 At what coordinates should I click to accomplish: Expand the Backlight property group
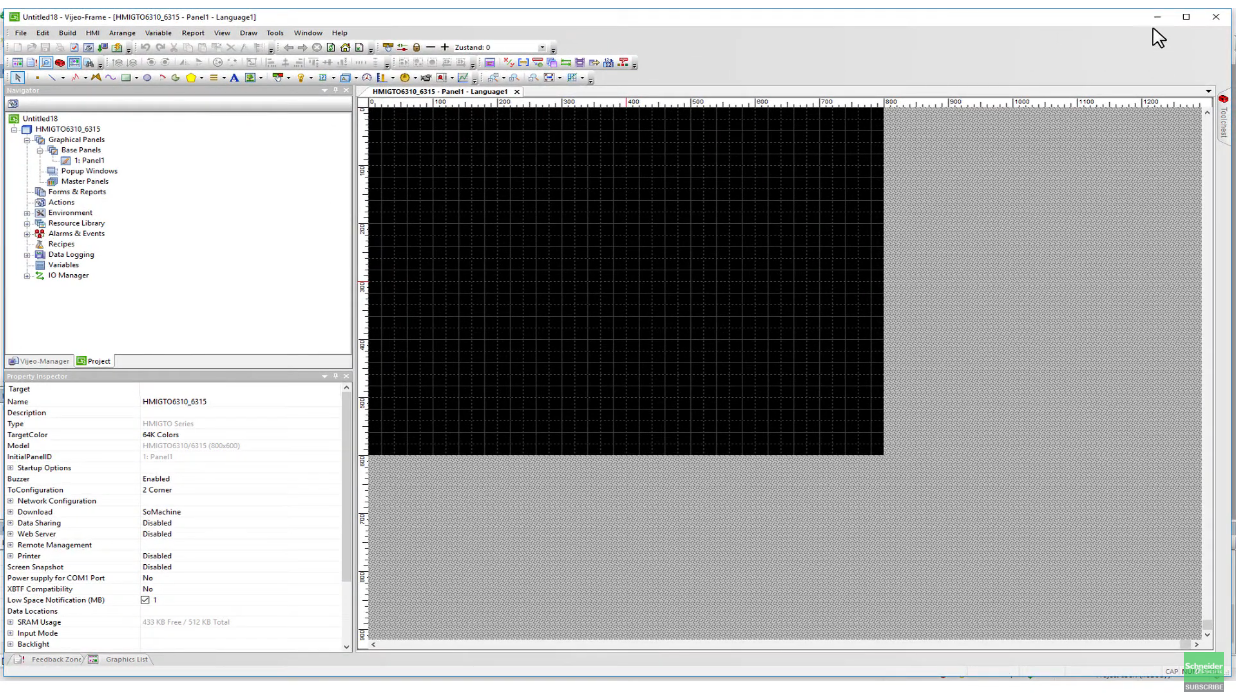10,644
